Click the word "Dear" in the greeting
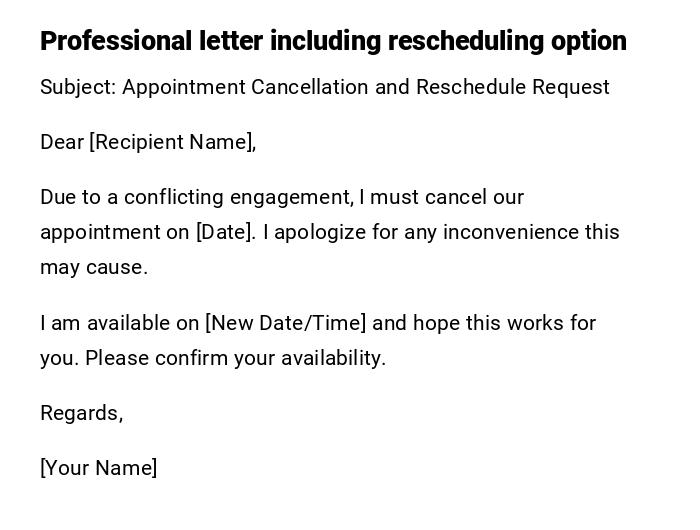 [62, 142]
